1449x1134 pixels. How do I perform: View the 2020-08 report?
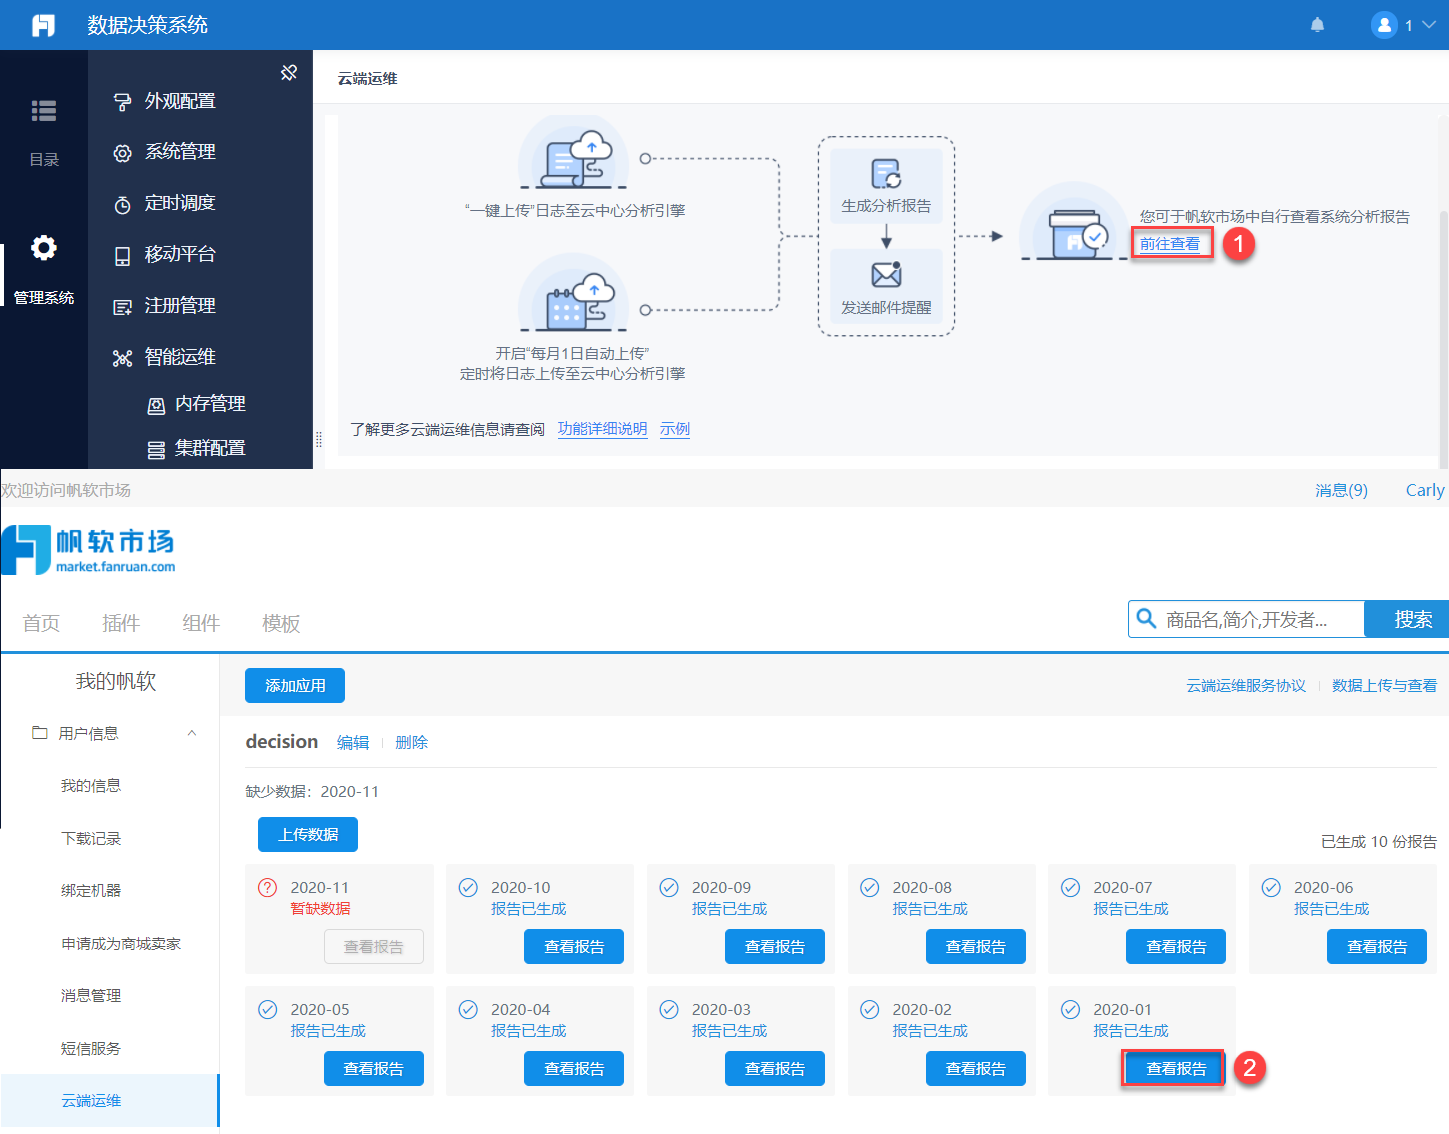976,947
